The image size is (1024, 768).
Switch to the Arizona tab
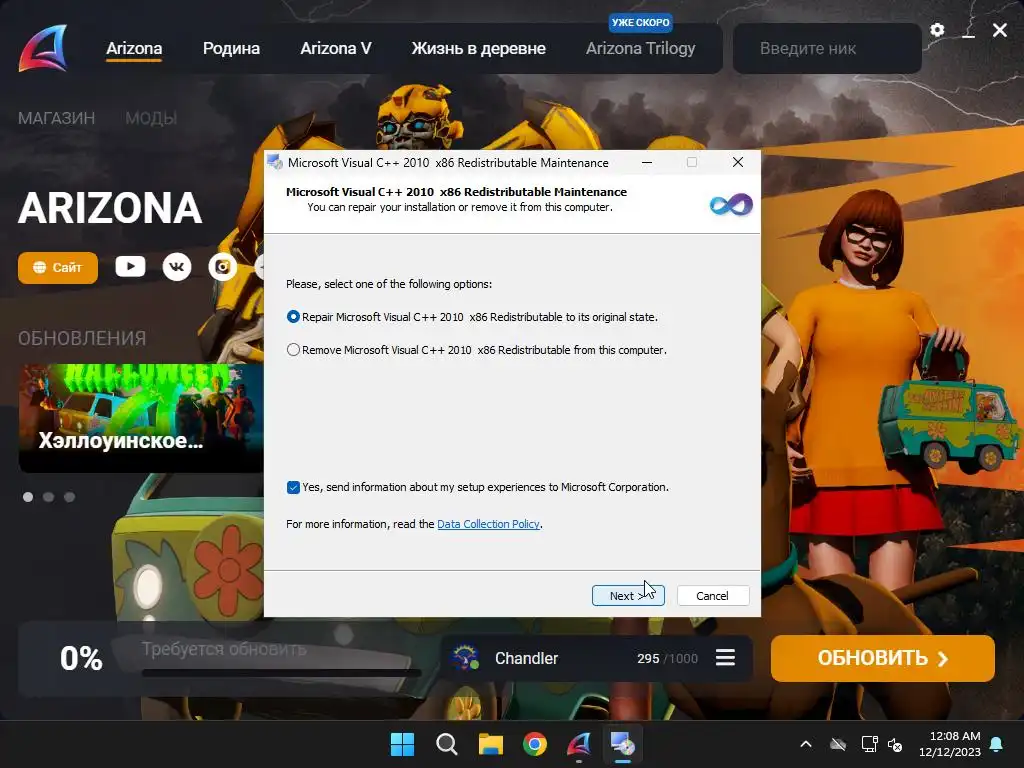[x=134, y=48]
